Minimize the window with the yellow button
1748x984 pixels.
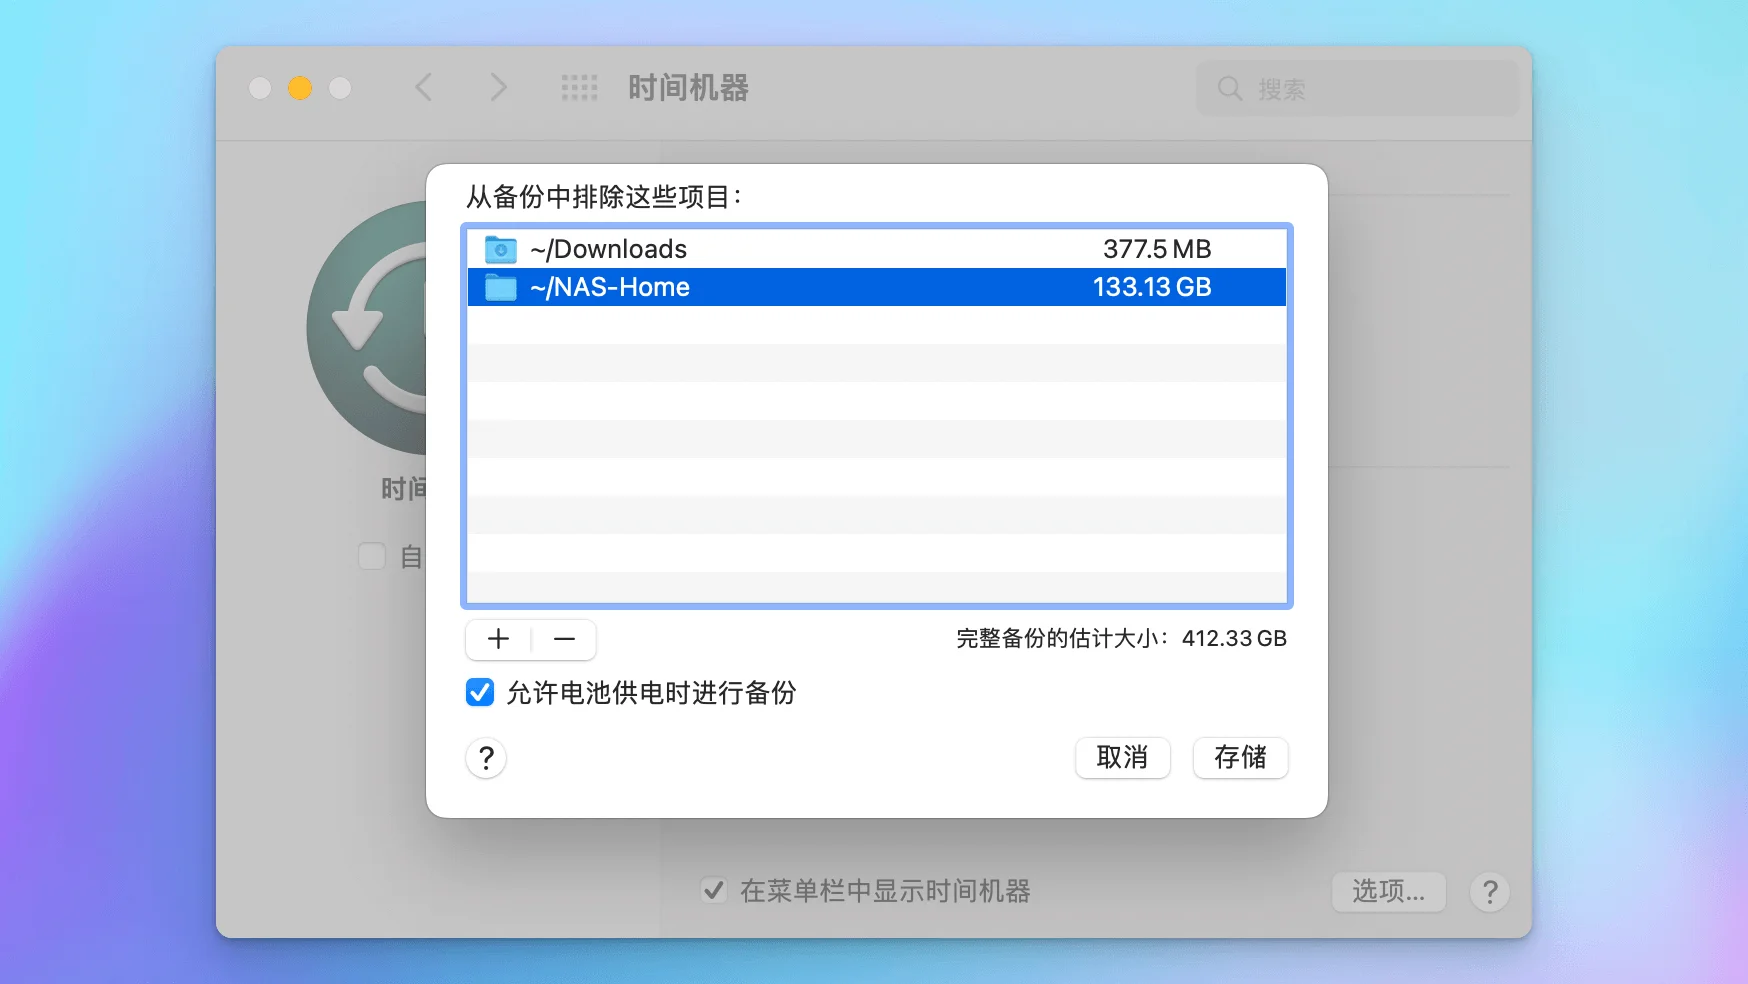pos(300,88)
